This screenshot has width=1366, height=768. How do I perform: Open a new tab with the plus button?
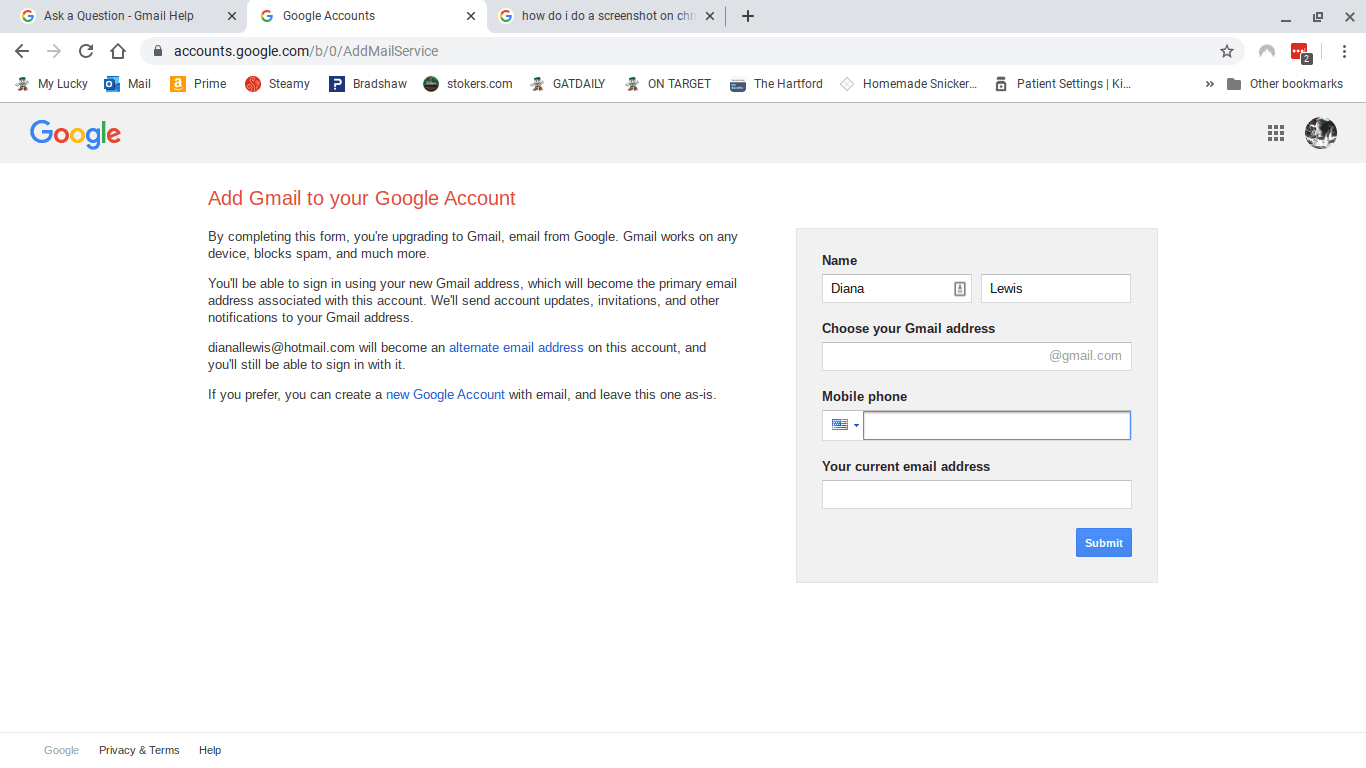click(x=748, y=16)
